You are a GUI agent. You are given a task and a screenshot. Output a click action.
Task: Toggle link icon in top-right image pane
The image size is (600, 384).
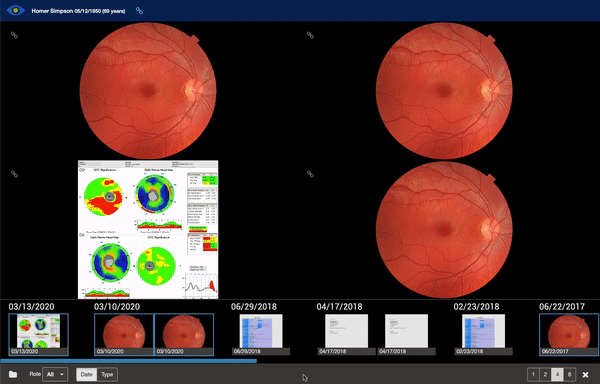click(310, 35)
